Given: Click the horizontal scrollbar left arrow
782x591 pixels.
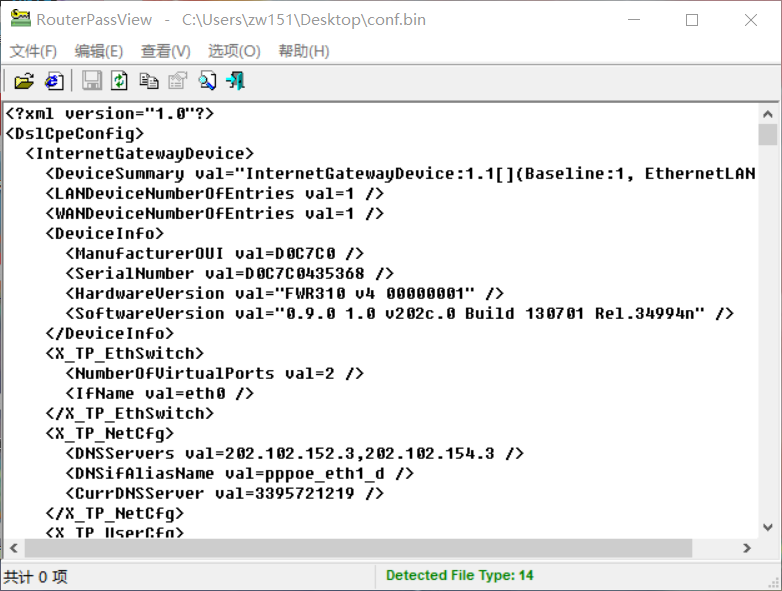Looking at the screenshot, I should [14, 548].
